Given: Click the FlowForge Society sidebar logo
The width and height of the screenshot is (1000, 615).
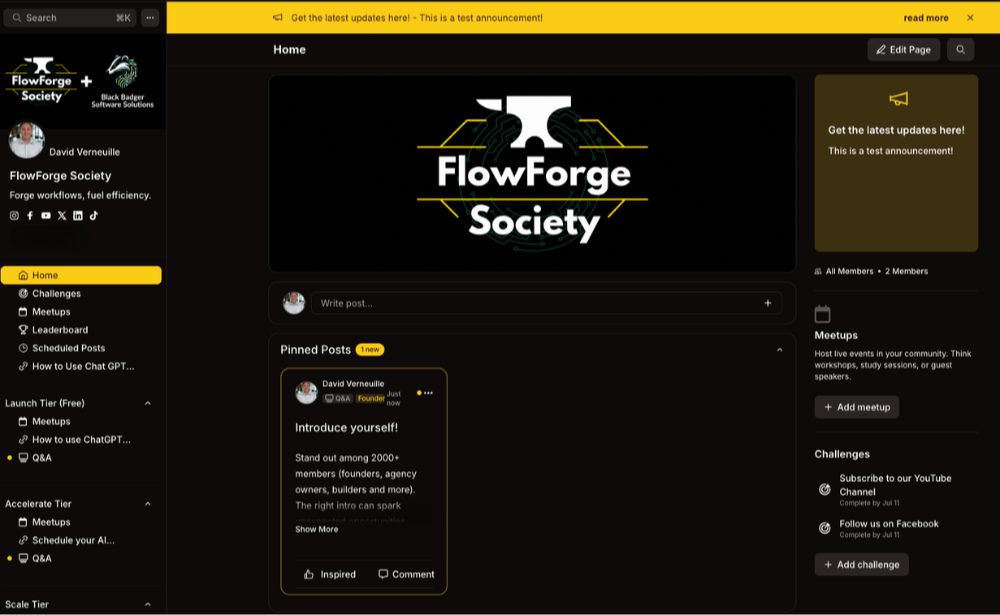Looking at the screenshot, I should click(41, 80).
